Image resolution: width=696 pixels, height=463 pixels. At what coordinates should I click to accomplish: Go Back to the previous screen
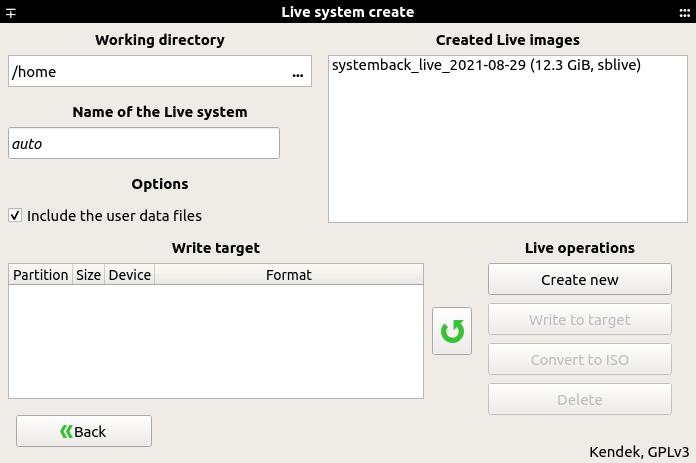click(84, 431)
